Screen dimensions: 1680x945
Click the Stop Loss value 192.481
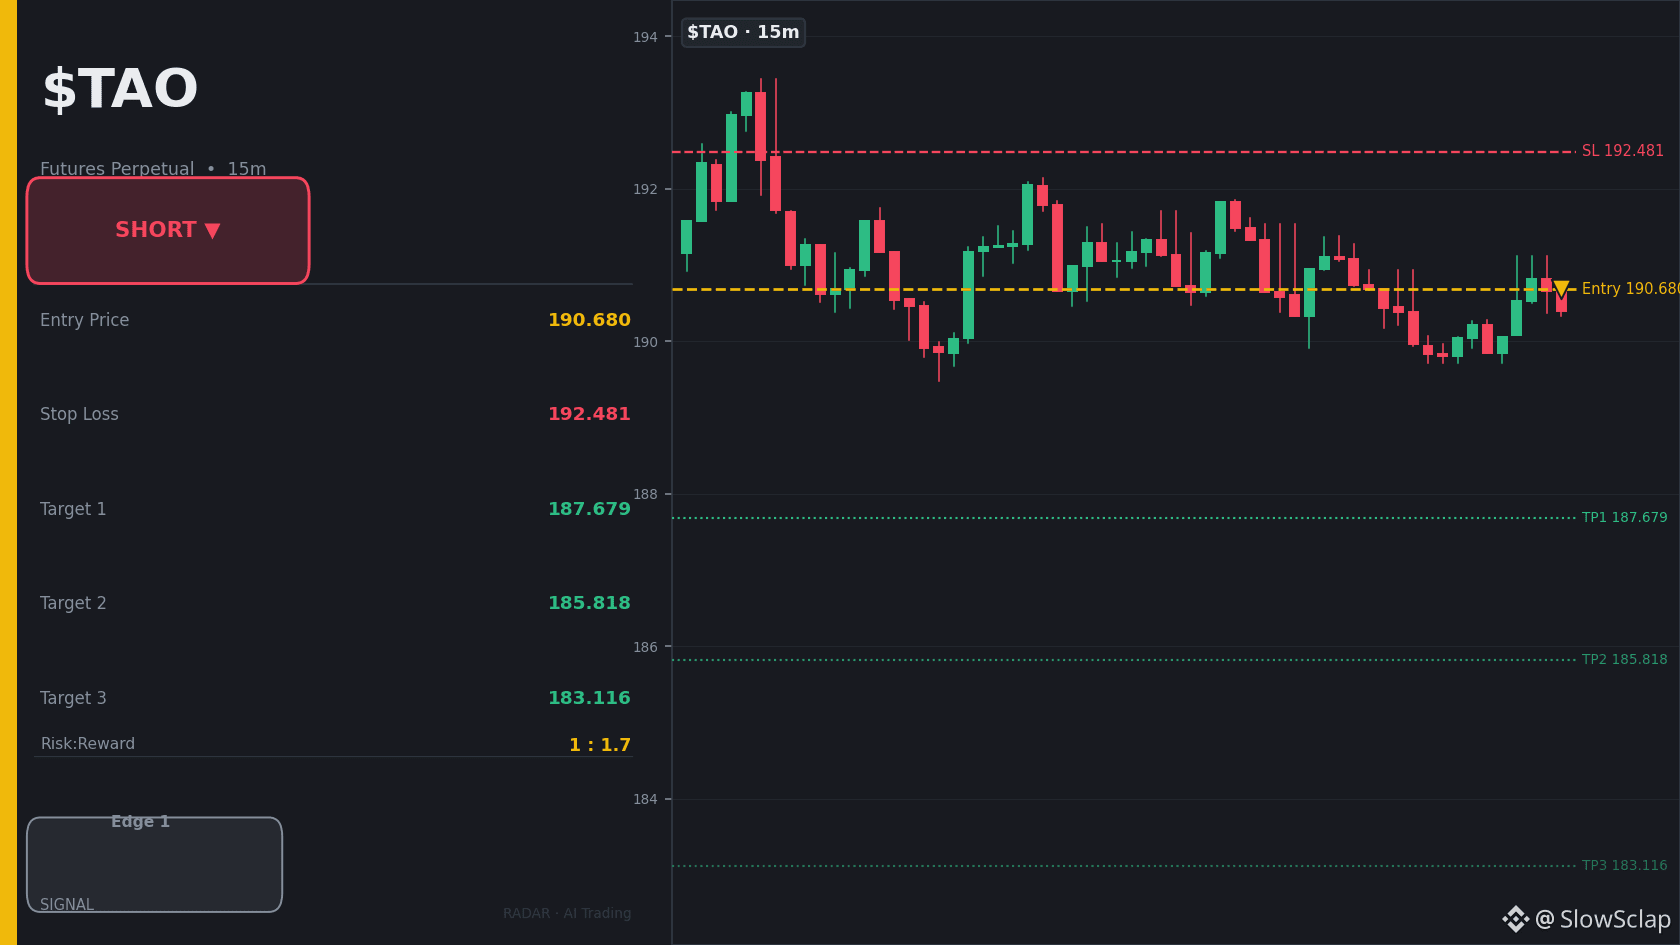[589, 414]
